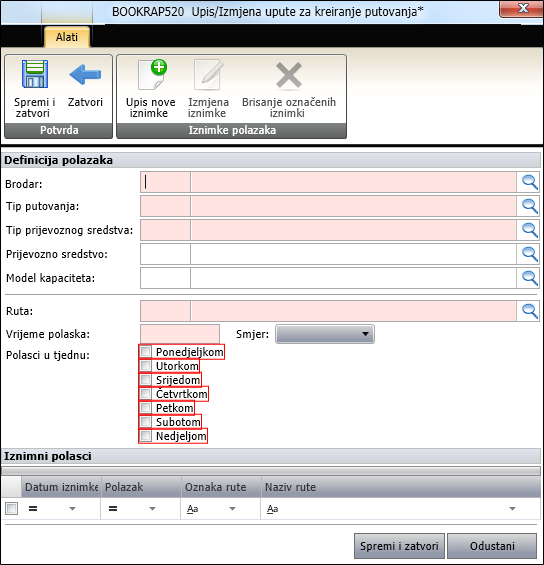
Task: Open the Datum iznimke filter operator dropdown
Action: 72,509
